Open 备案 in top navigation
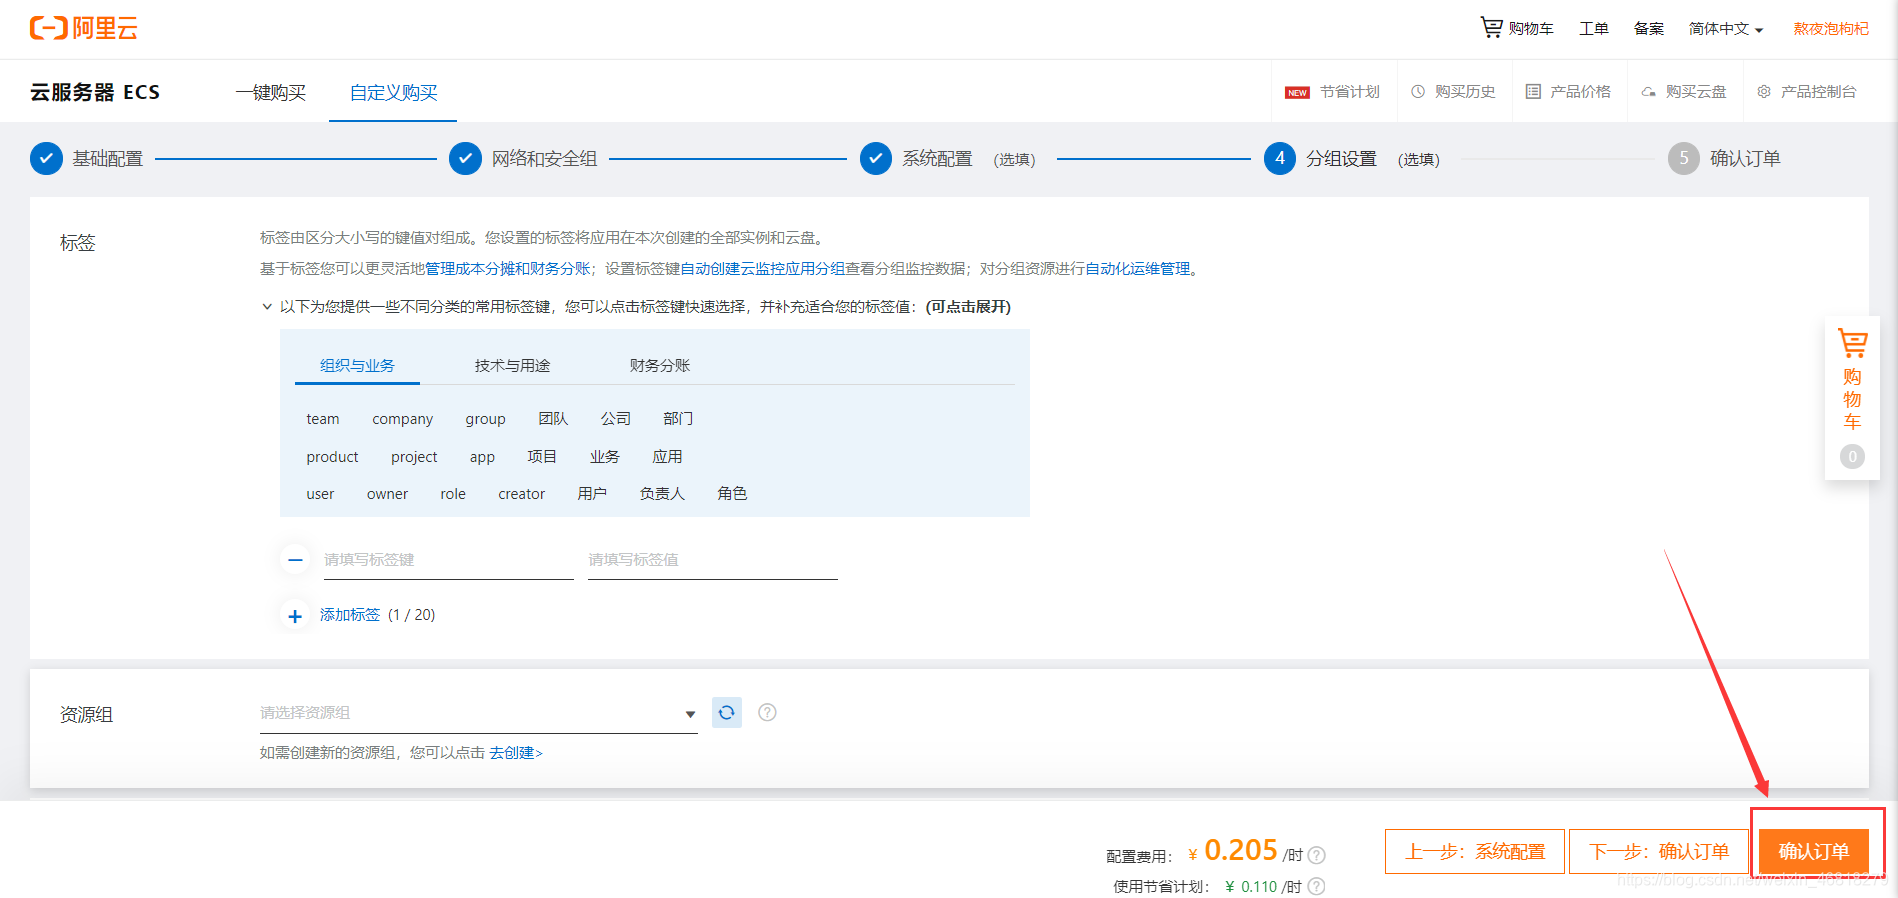The height and width of the screenshot is (898, 1898). tap(1649, 29)
